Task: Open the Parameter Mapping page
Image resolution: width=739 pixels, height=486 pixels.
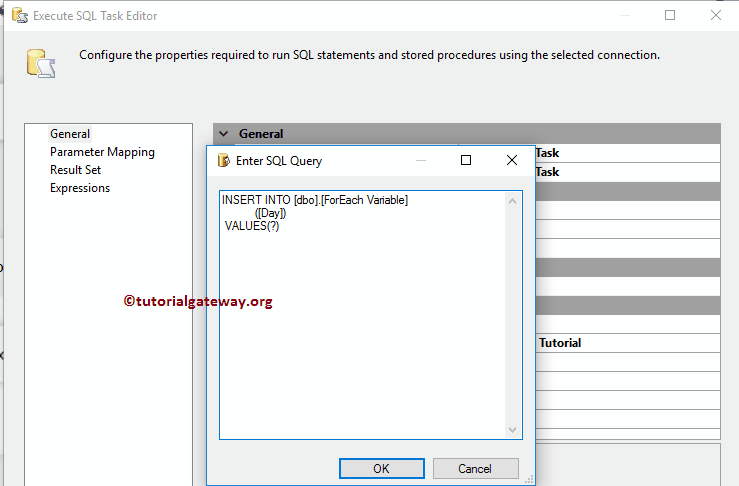Action: (x=102, y=152)
